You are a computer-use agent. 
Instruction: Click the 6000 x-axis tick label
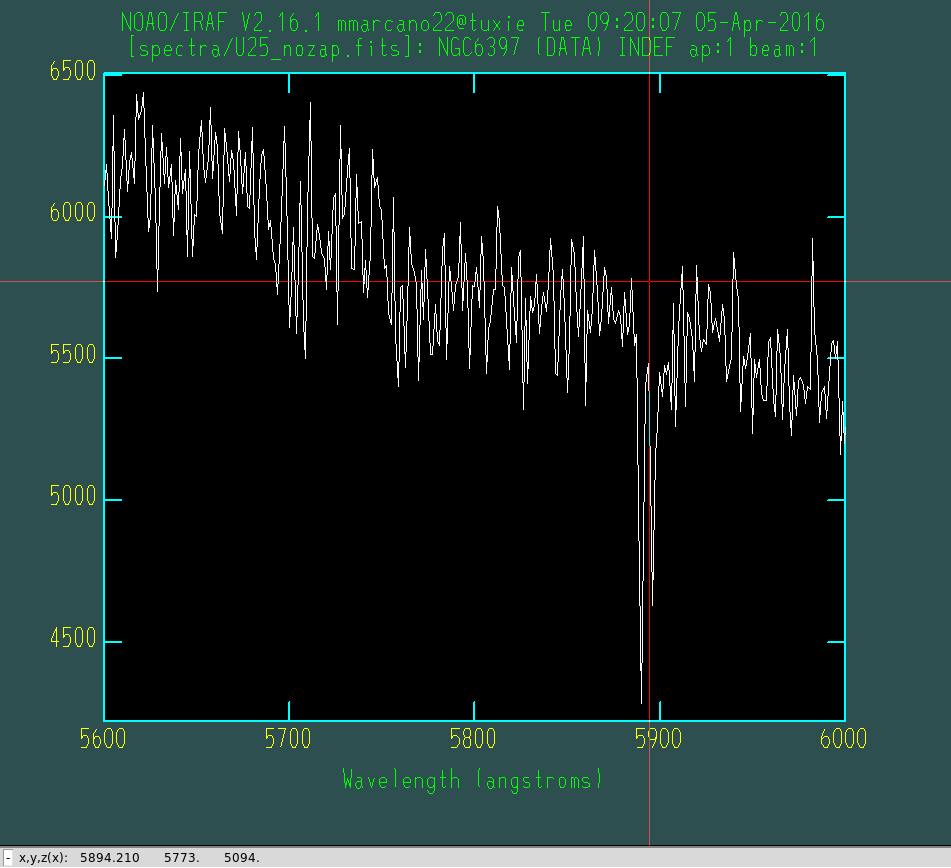tap(844, 739)
